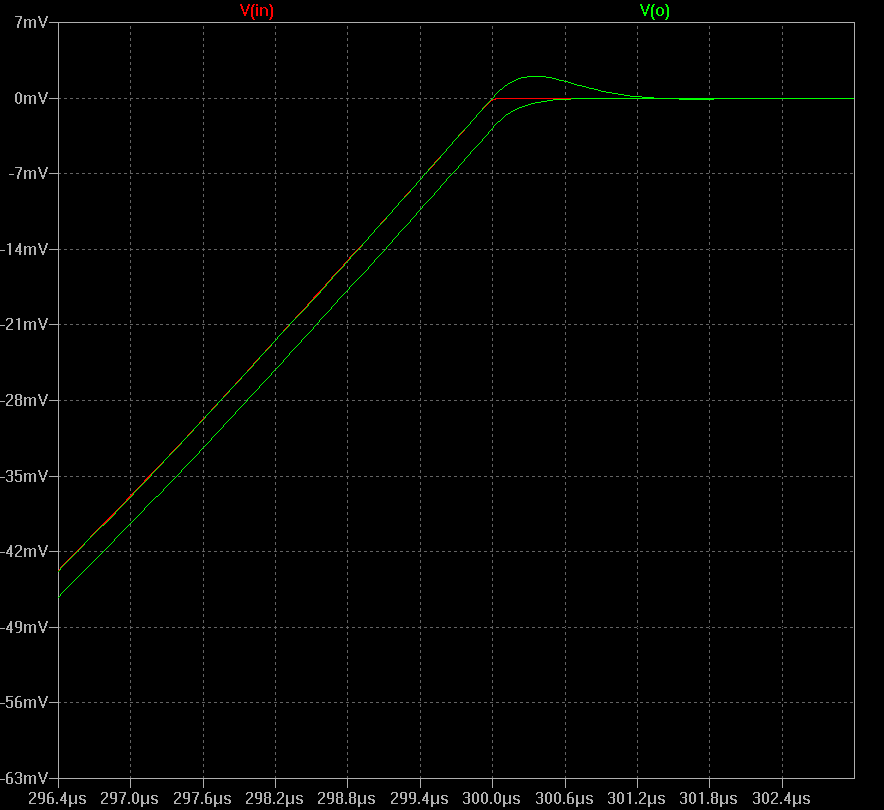Click the 298.8µs time axis label
This screenshot has height=810, width=884.
click(347, 799)
